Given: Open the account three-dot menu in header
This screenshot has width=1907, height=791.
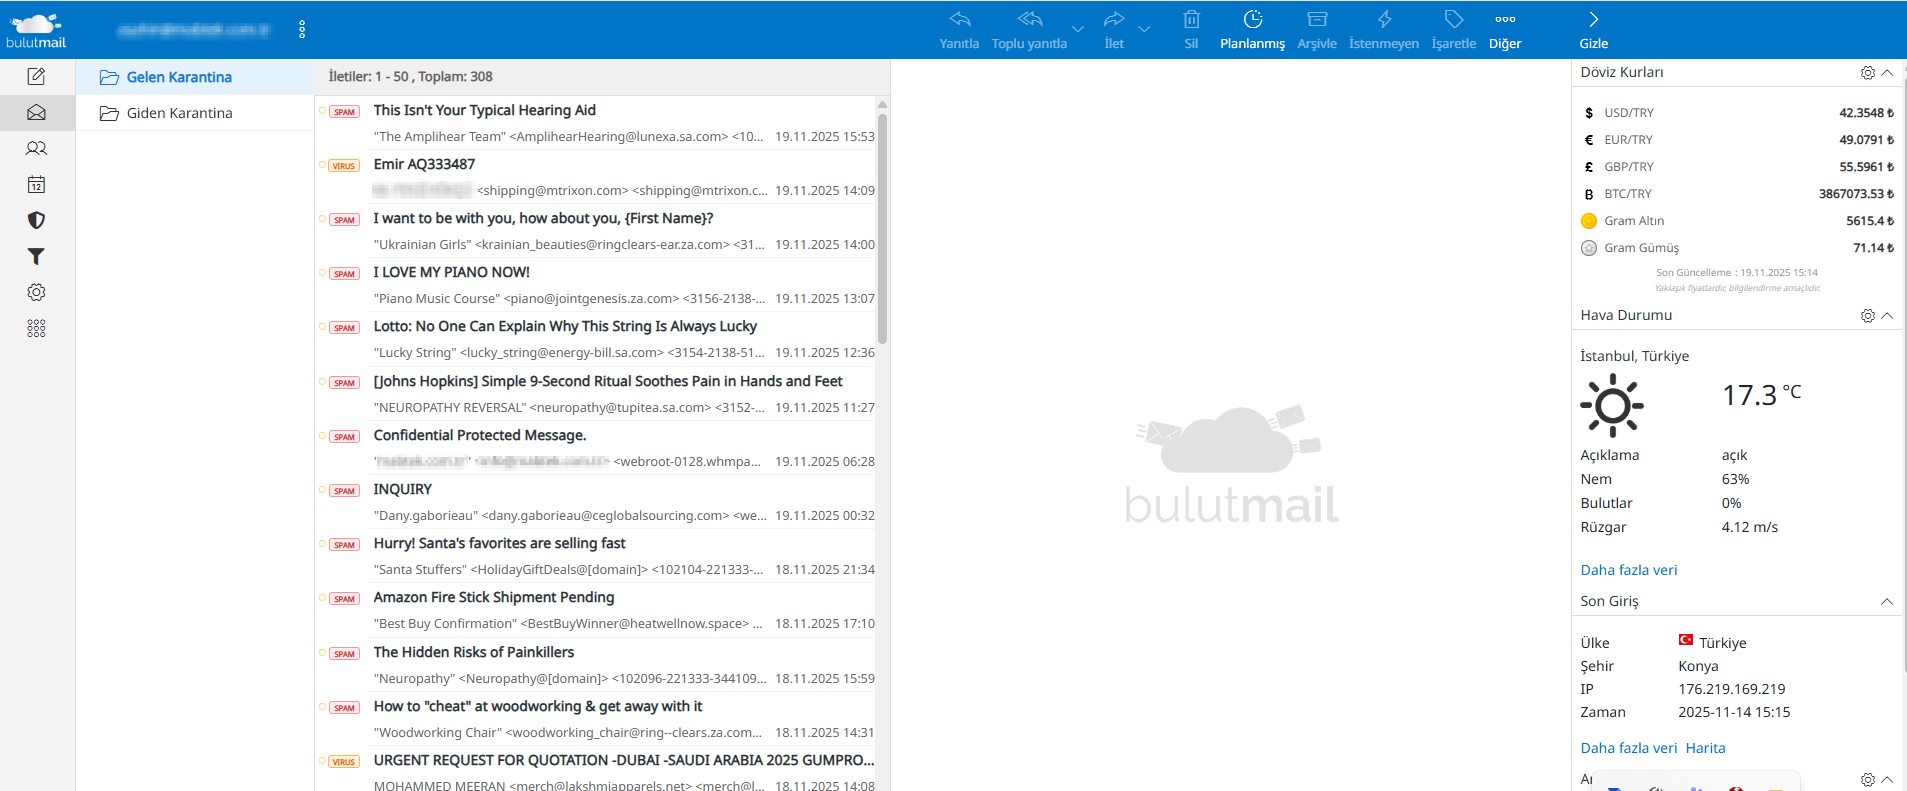Looking at the screenshot, I should coord(302,30).
